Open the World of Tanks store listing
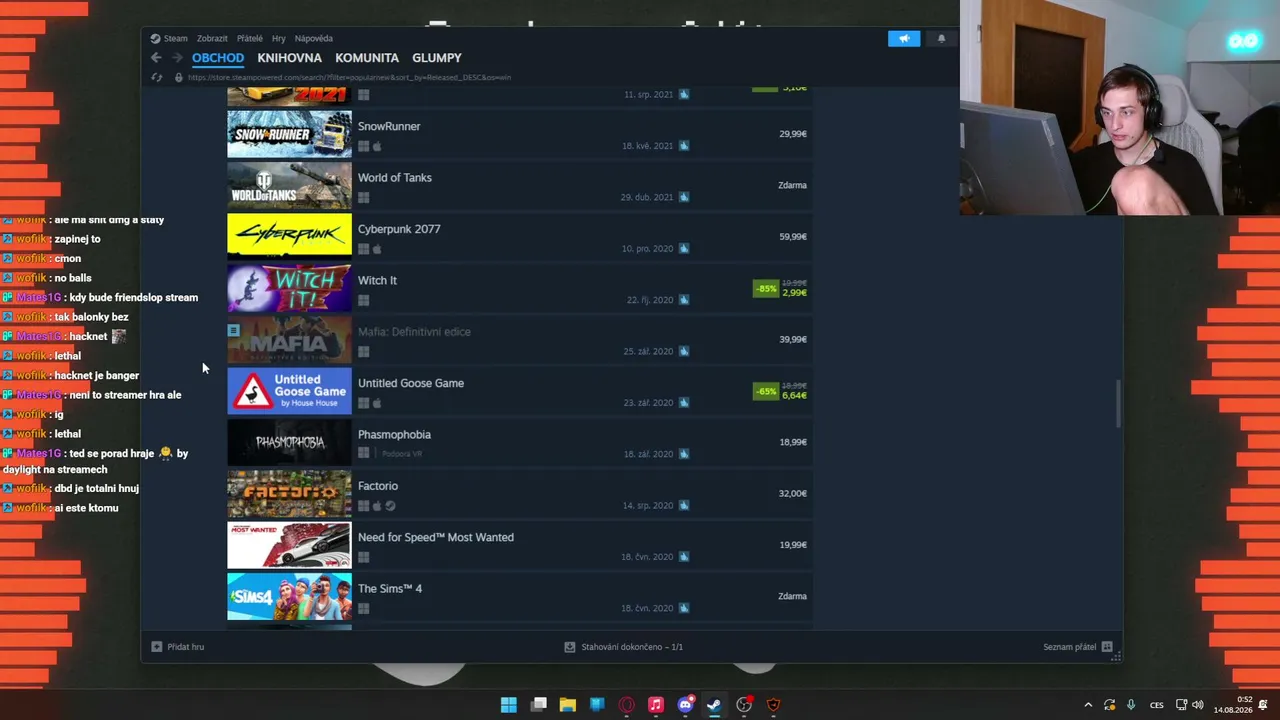 click(519, 185)
